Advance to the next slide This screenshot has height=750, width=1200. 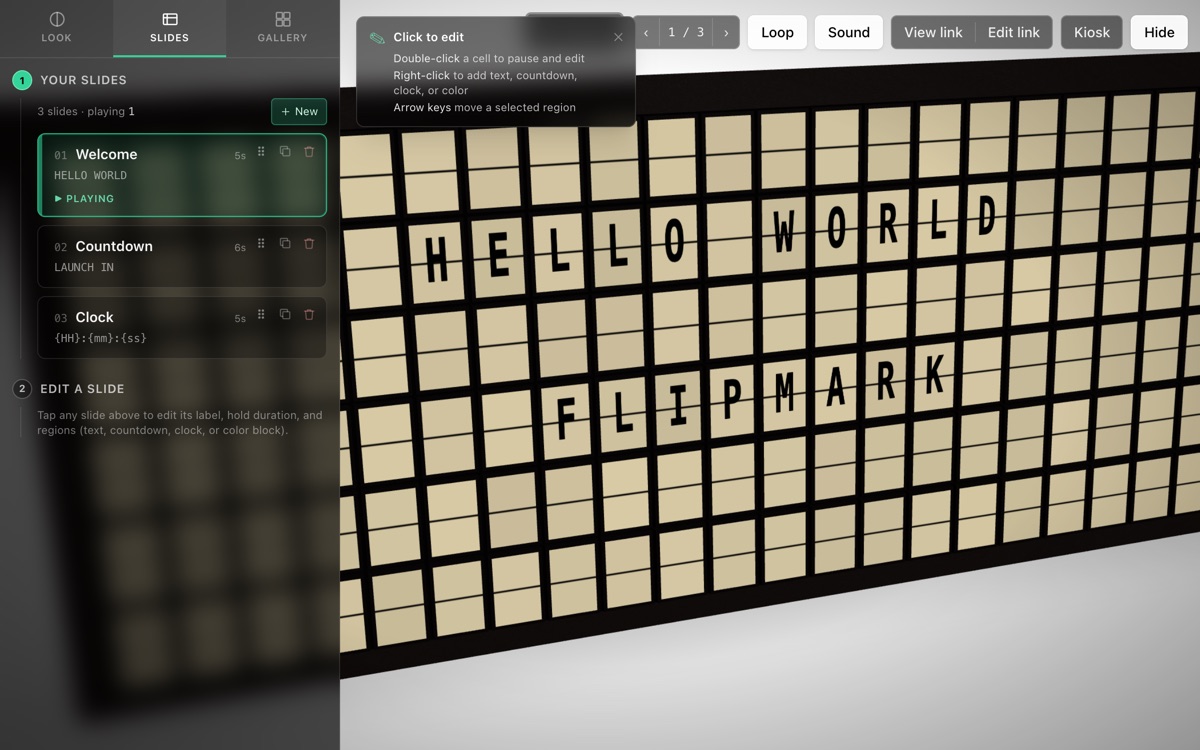[x=726, y=33]
